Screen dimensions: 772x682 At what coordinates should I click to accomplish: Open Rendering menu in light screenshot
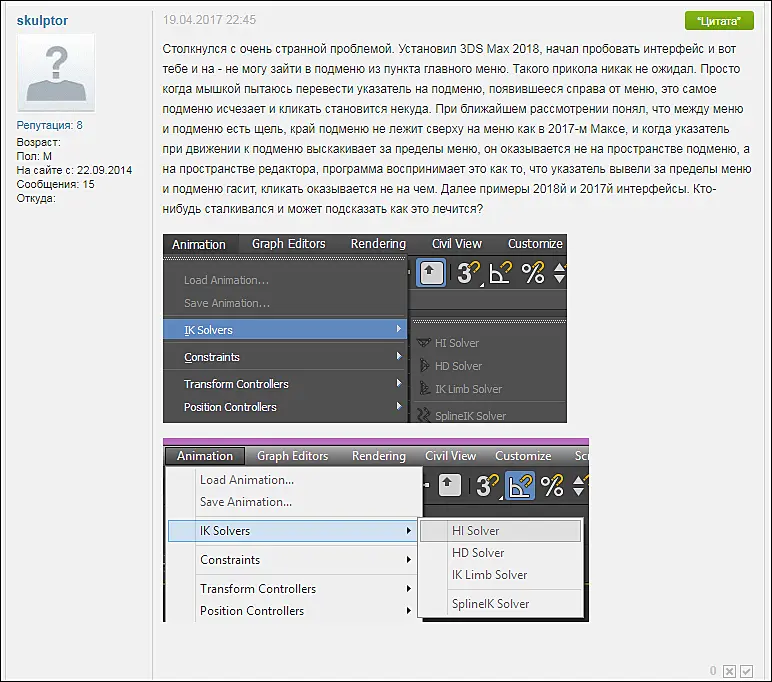tap(379, 456)
